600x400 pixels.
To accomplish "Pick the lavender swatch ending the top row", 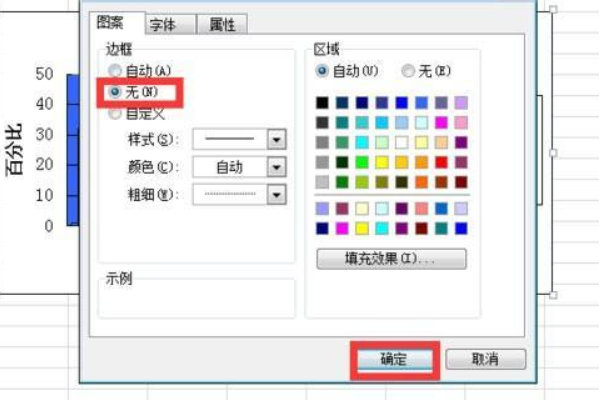I will pos(461,103).
